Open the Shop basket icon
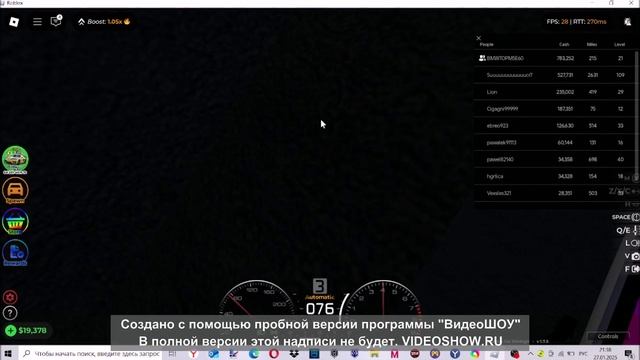The image size is (640, 360). (x=15, y=222)
